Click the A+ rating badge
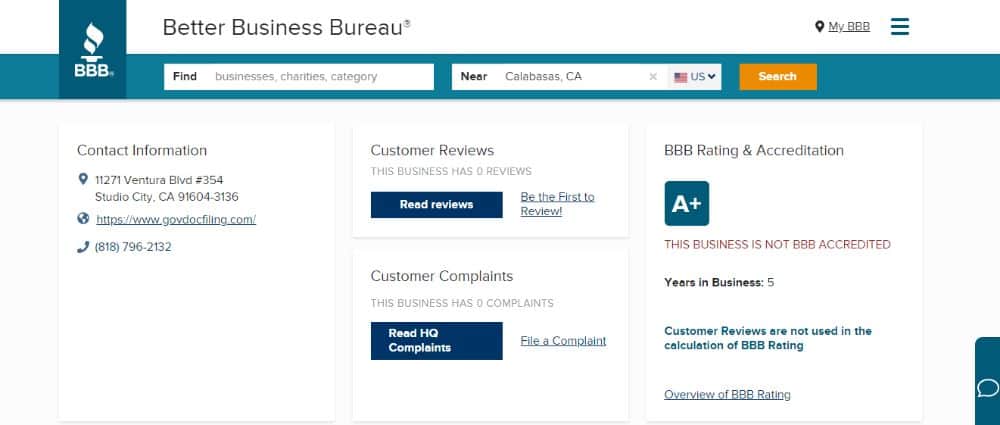 (x=686, y=204)
